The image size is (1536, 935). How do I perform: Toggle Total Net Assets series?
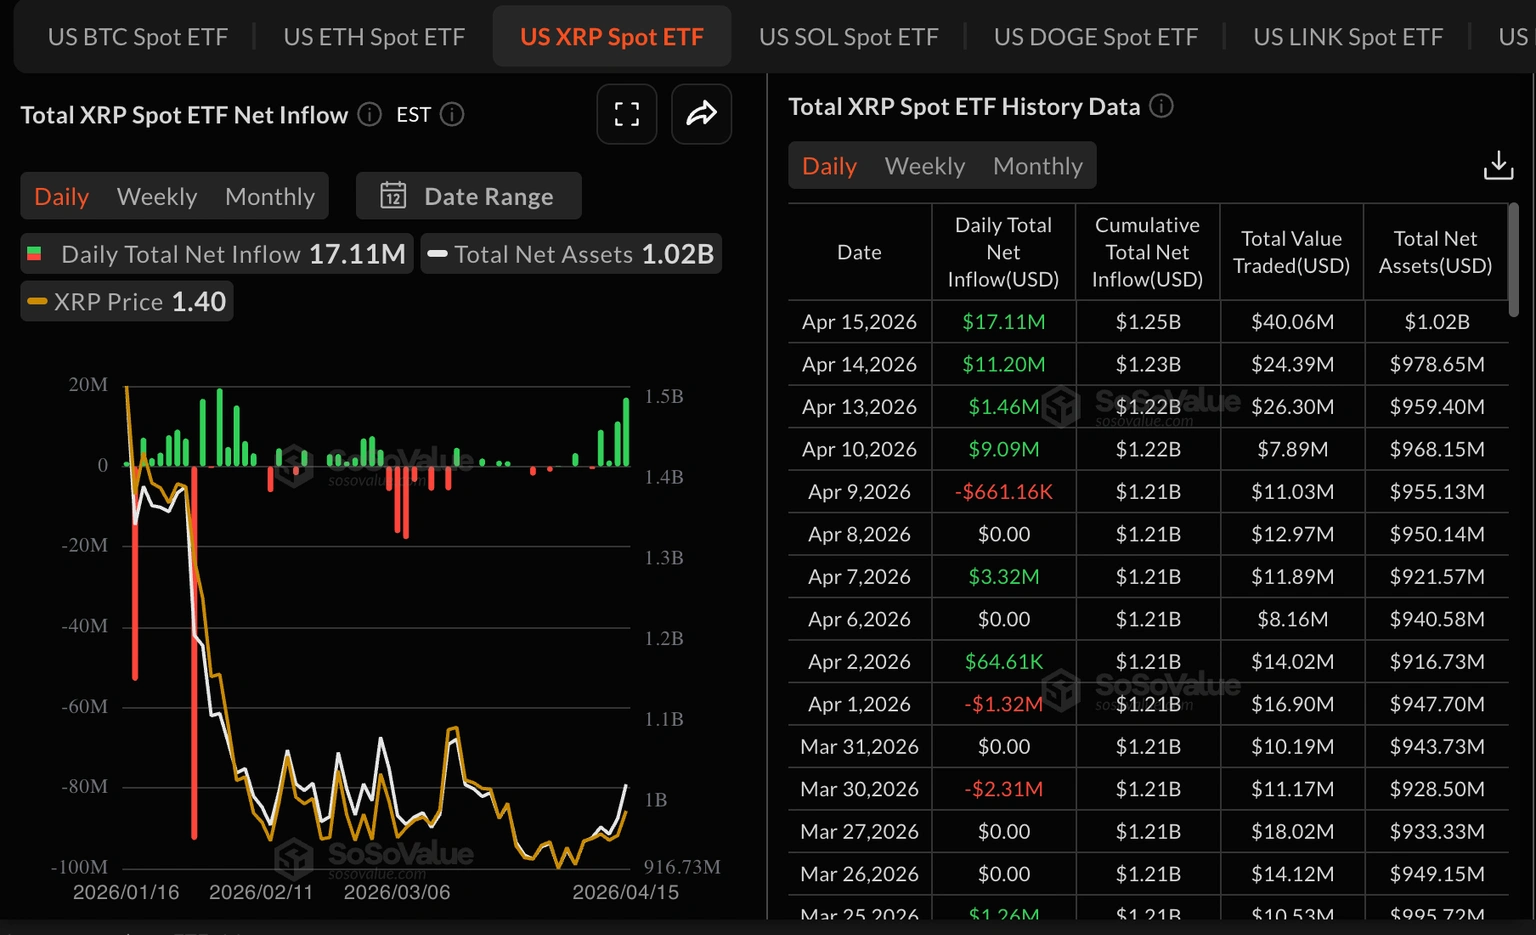click(571, 254)
